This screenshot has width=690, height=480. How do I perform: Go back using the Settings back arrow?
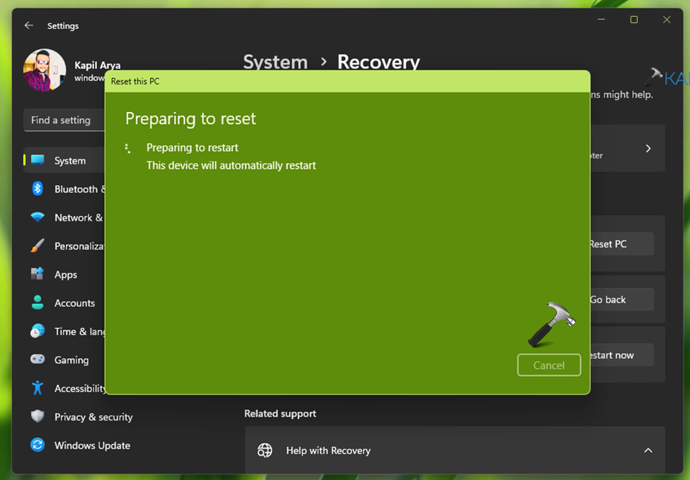pyautogui.click(x=29, y=26)
